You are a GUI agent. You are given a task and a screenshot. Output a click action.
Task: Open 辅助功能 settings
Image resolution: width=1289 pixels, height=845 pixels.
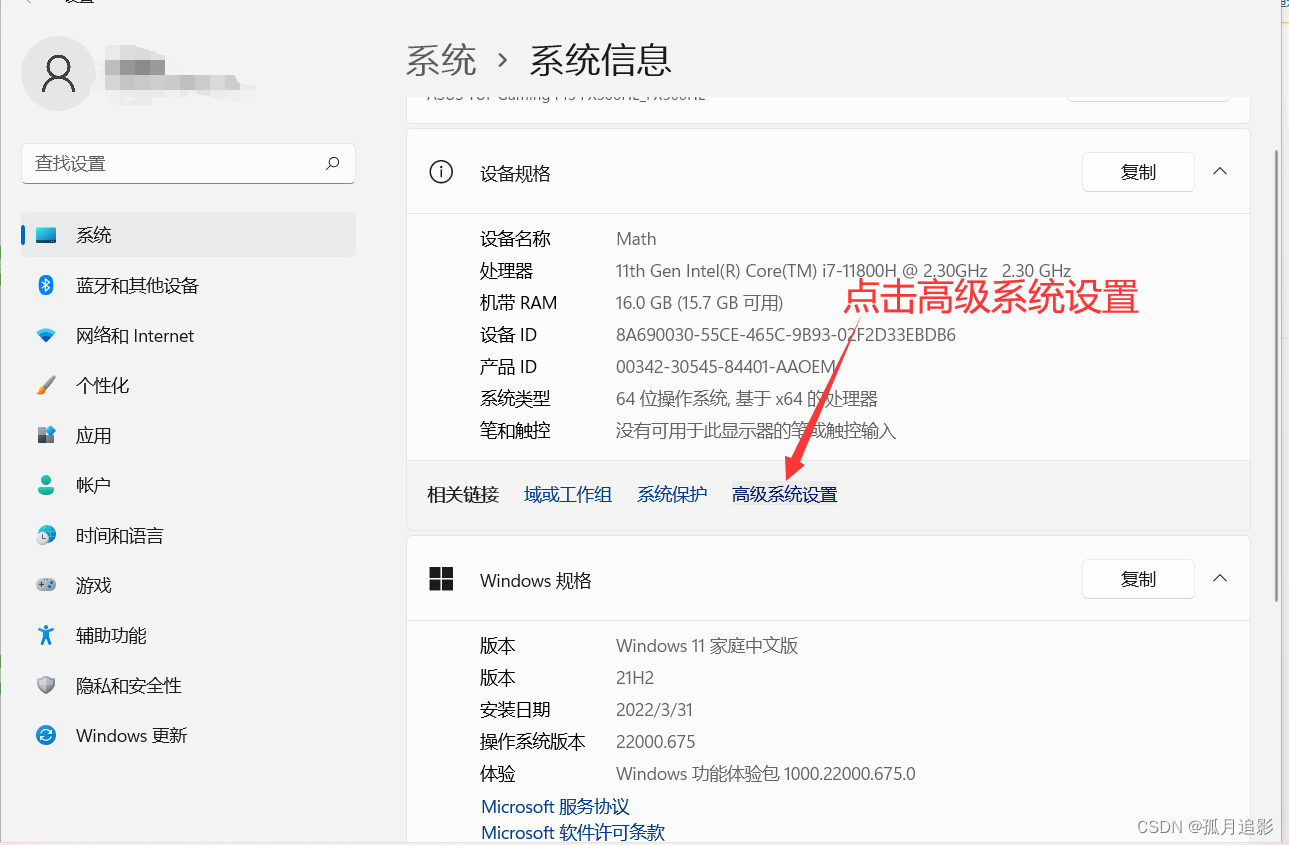coord(189,635)
